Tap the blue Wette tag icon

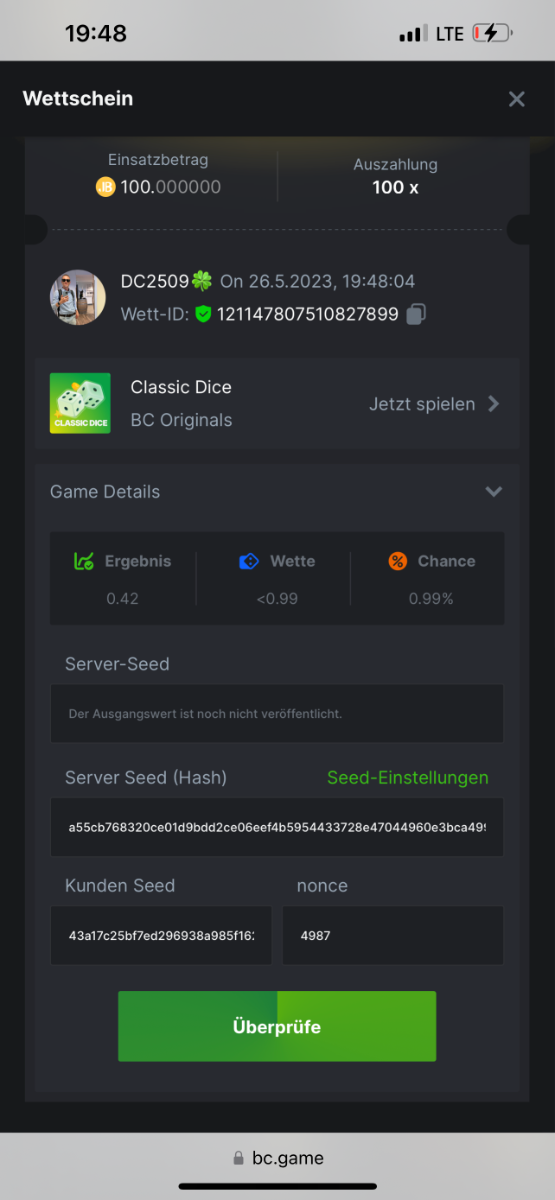[x=249, y=561]
